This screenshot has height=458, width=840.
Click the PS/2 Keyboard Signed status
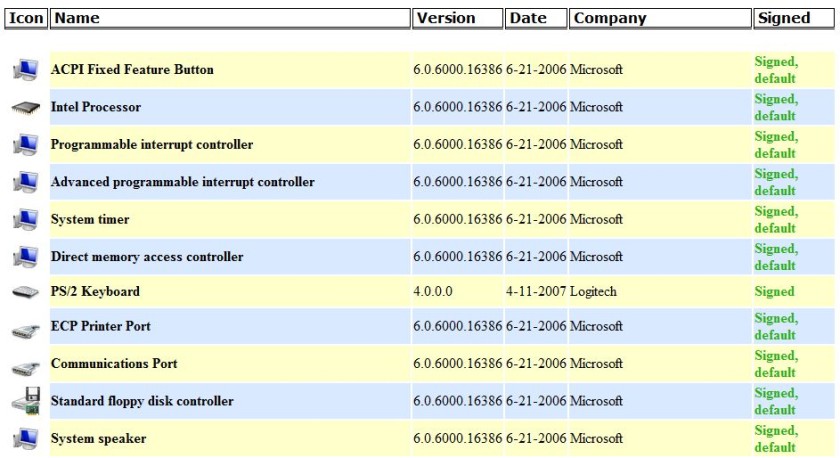tap(774, 291)
